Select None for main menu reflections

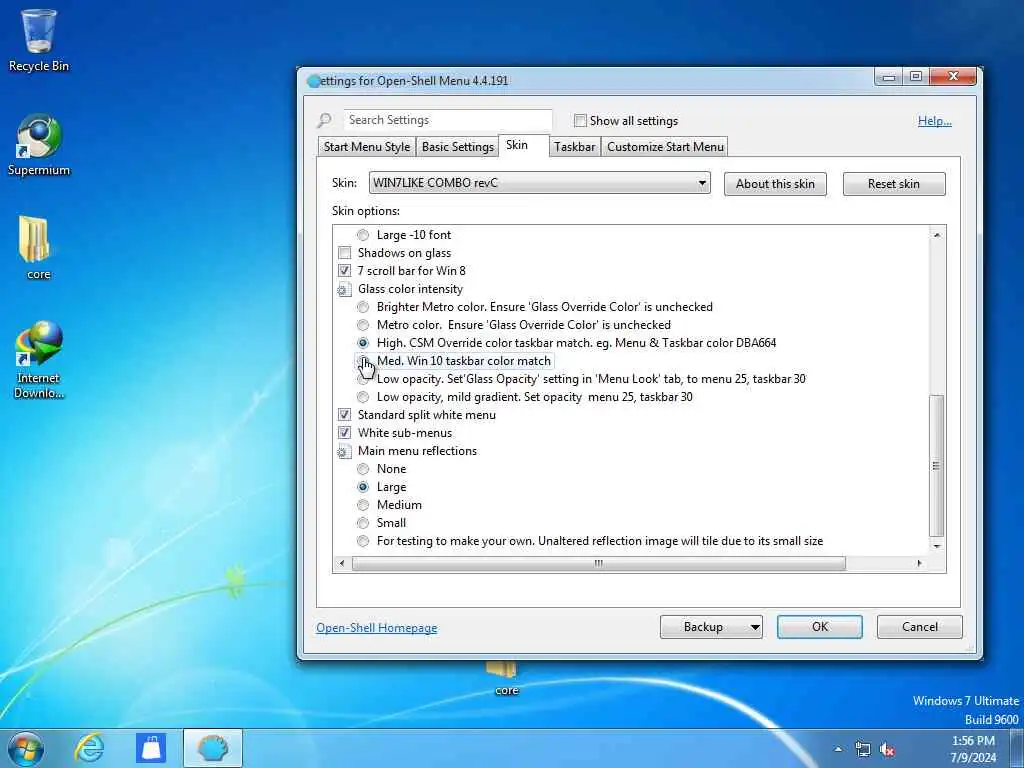(x=363, y=469)
